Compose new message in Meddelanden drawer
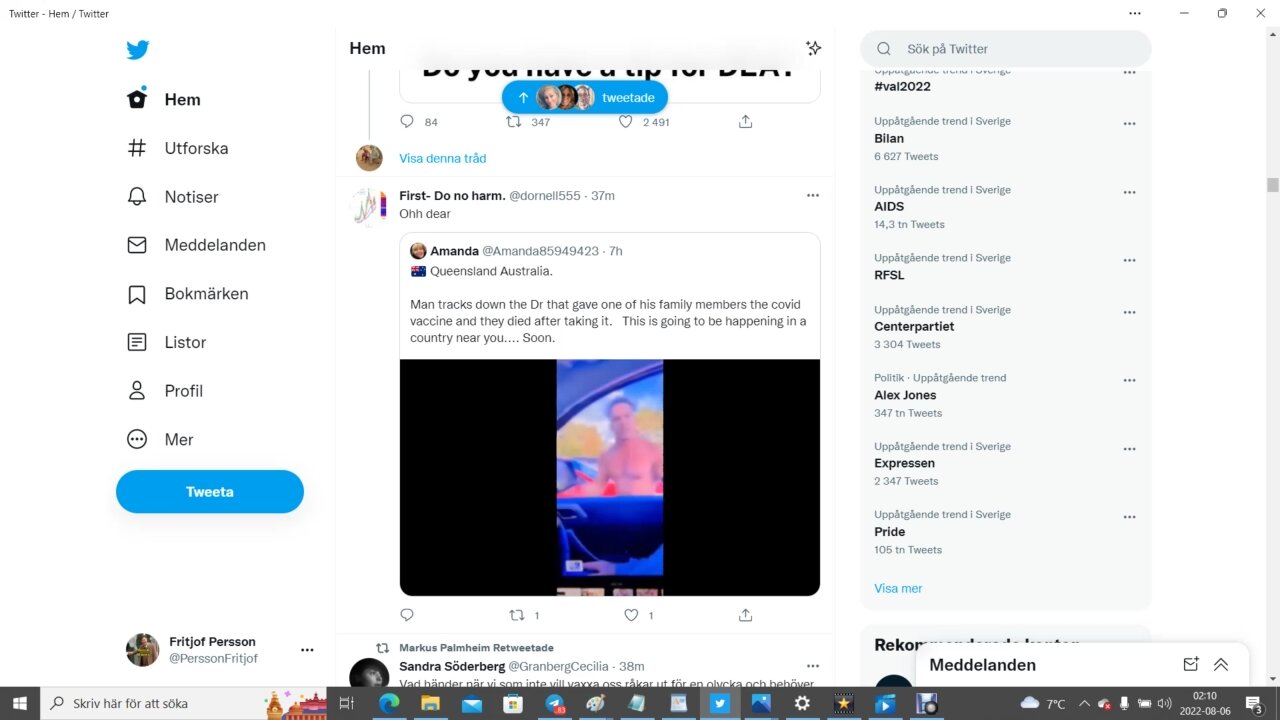The width and height of the screenshot is (1280, 720). coord(1190,664)
